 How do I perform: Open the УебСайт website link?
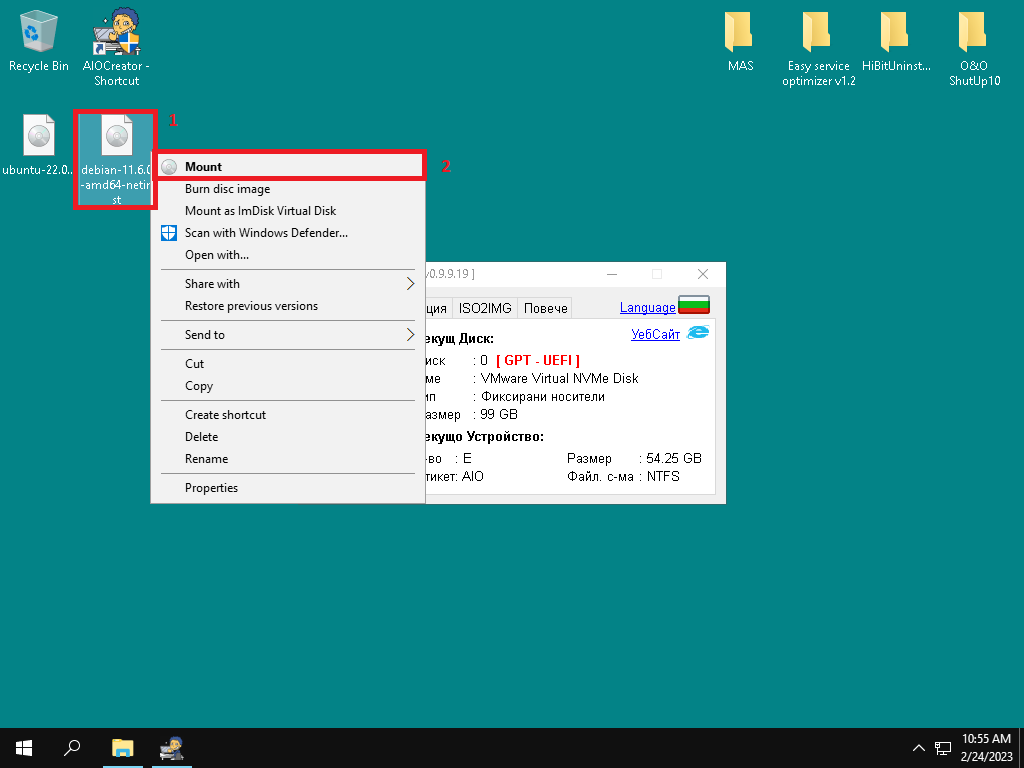(655, 335)
